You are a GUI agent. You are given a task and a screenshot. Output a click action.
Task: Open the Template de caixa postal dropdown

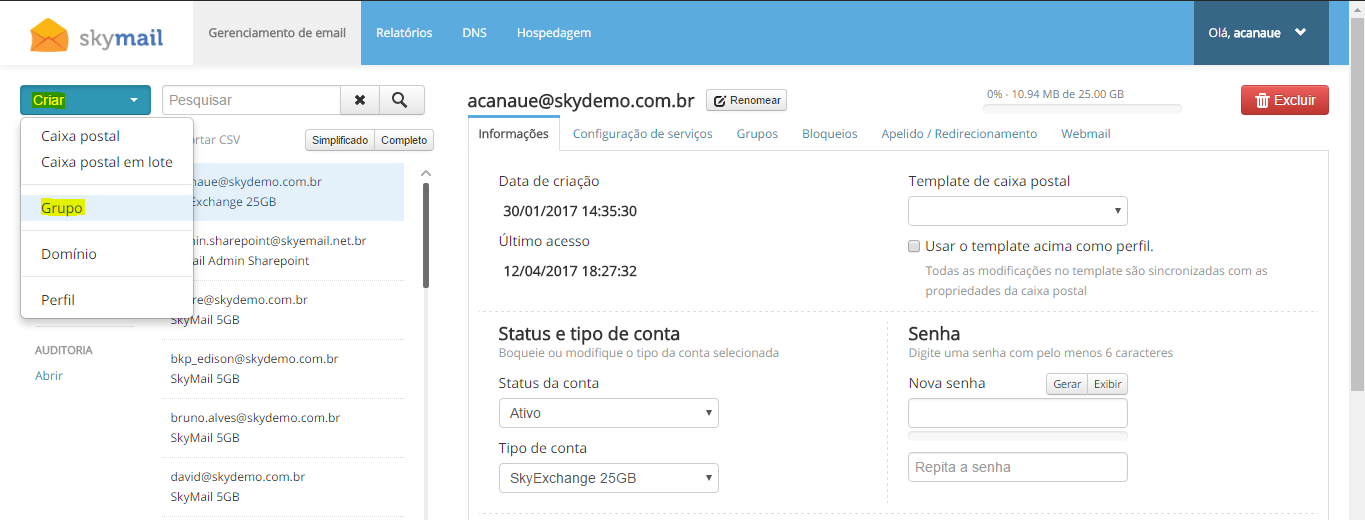(1017, 211)
